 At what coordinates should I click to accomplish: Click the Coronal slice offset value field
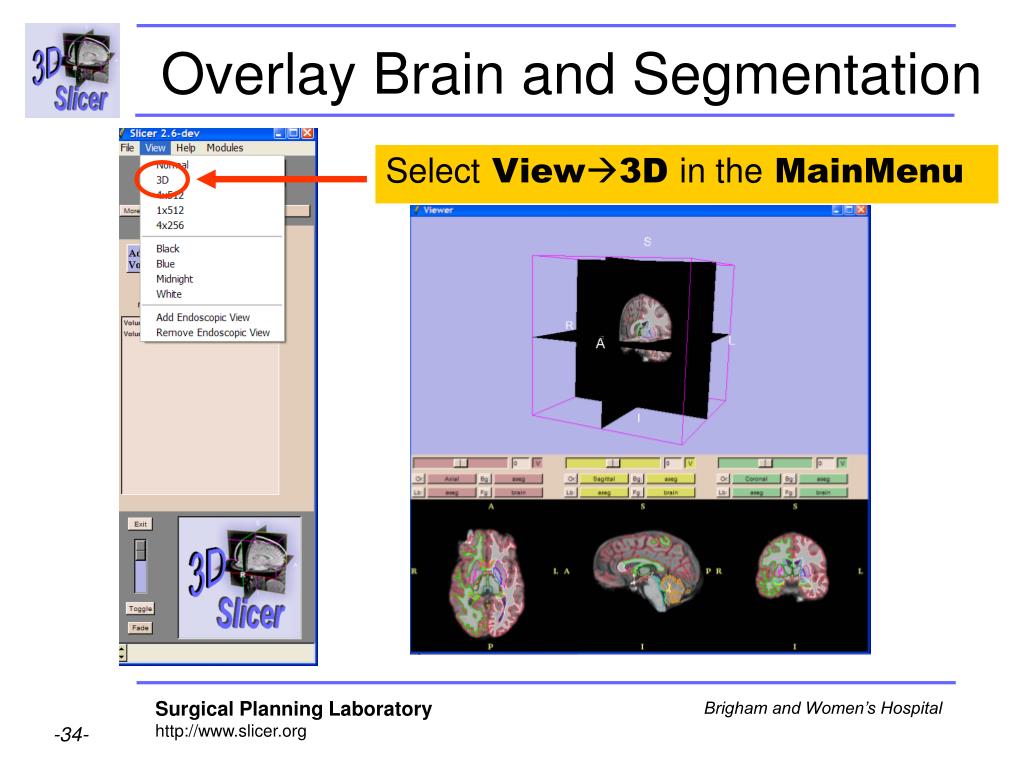(825, 463)
